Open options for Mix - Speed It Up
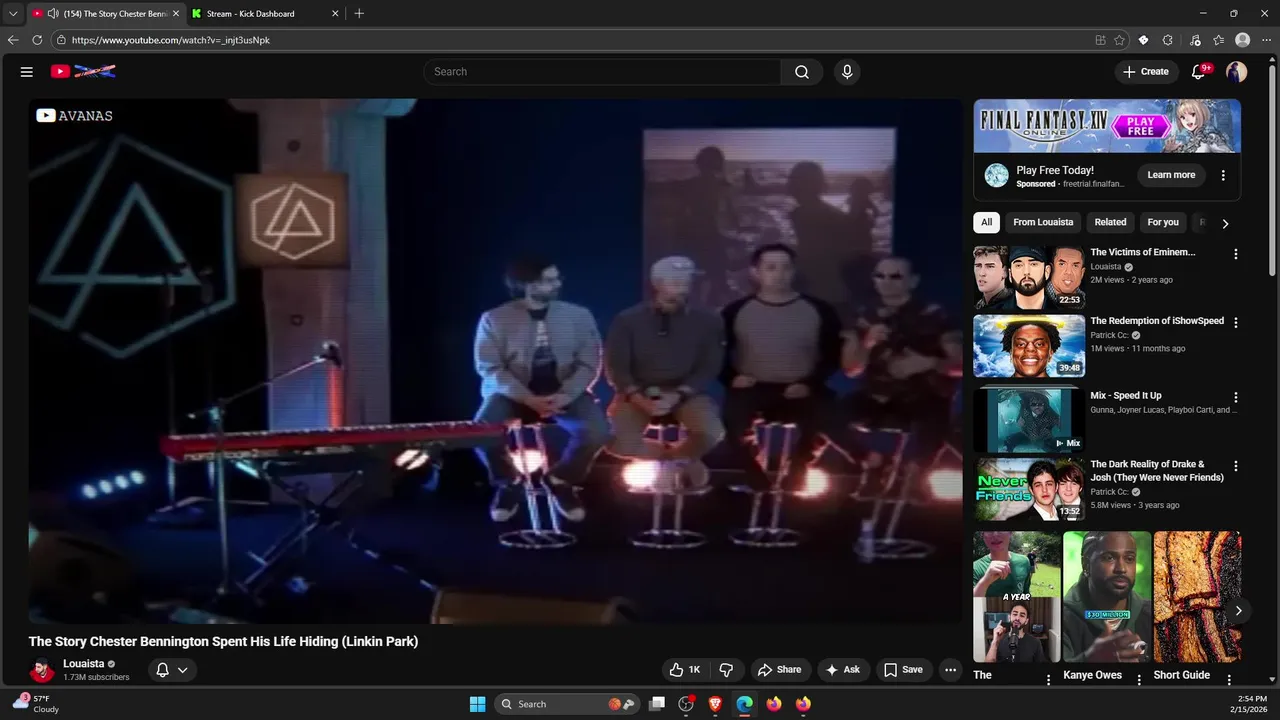This screenshot has height=720, width=1280. [1235, 397]
